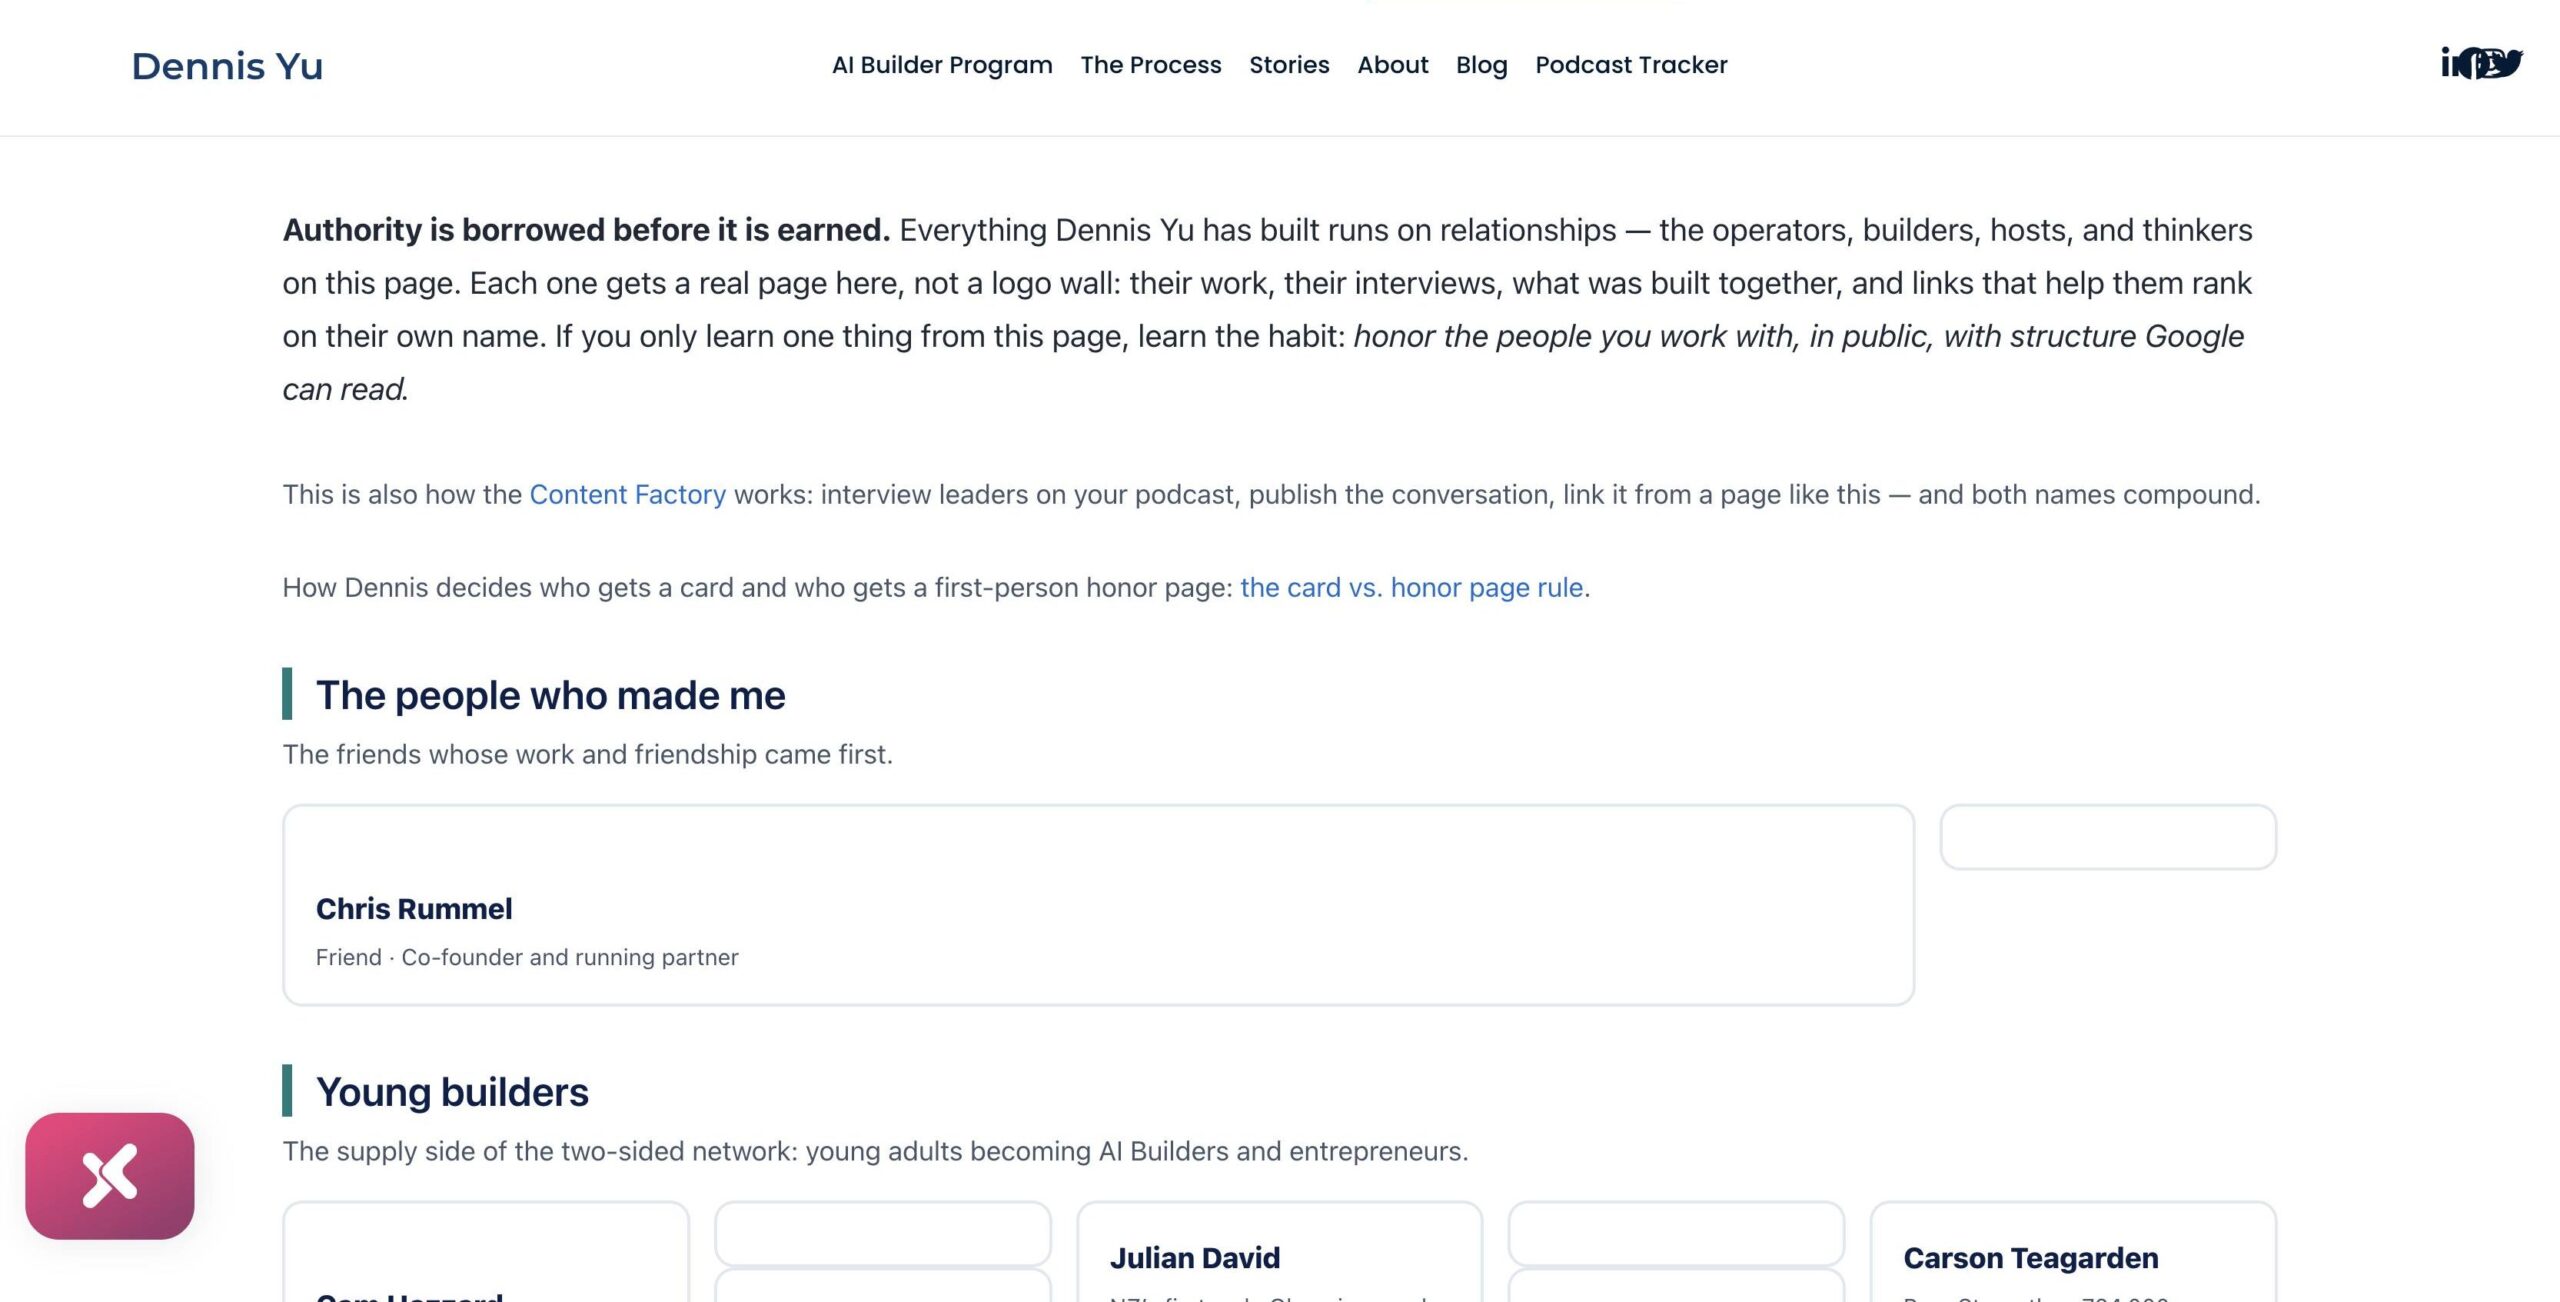The image size is (2560, 1302).
Task: Follow the Content Factory link
Action: click(x=627, y=495)
